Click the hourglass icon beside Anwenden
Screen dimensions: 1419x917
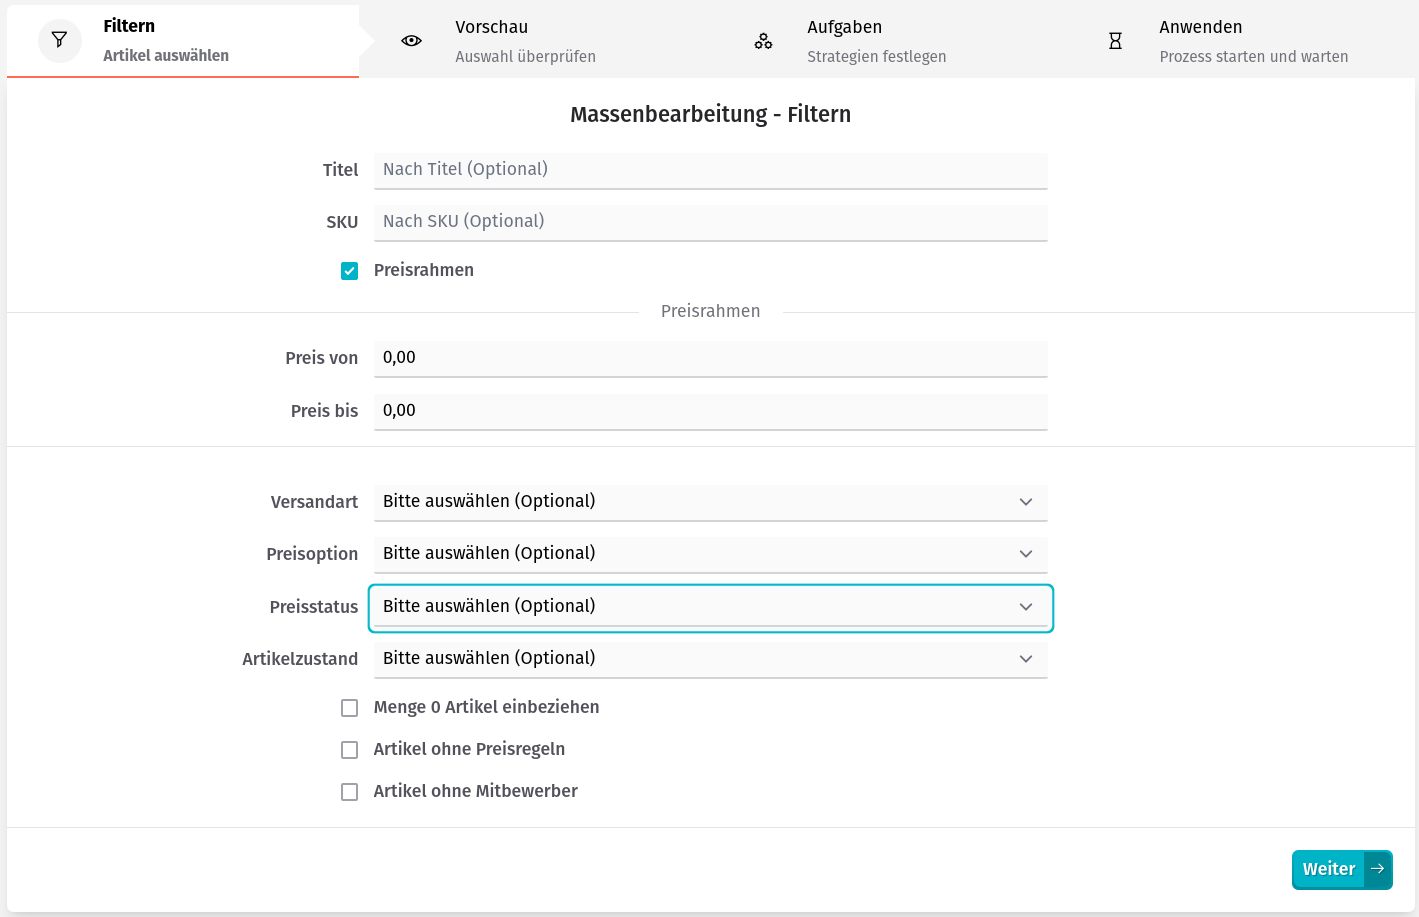[x=1115, y=41]
